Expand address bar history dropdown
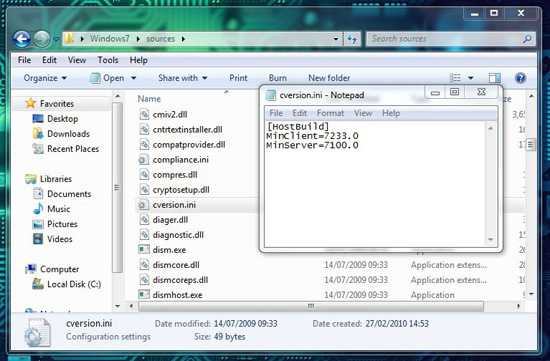 point(336,39)
